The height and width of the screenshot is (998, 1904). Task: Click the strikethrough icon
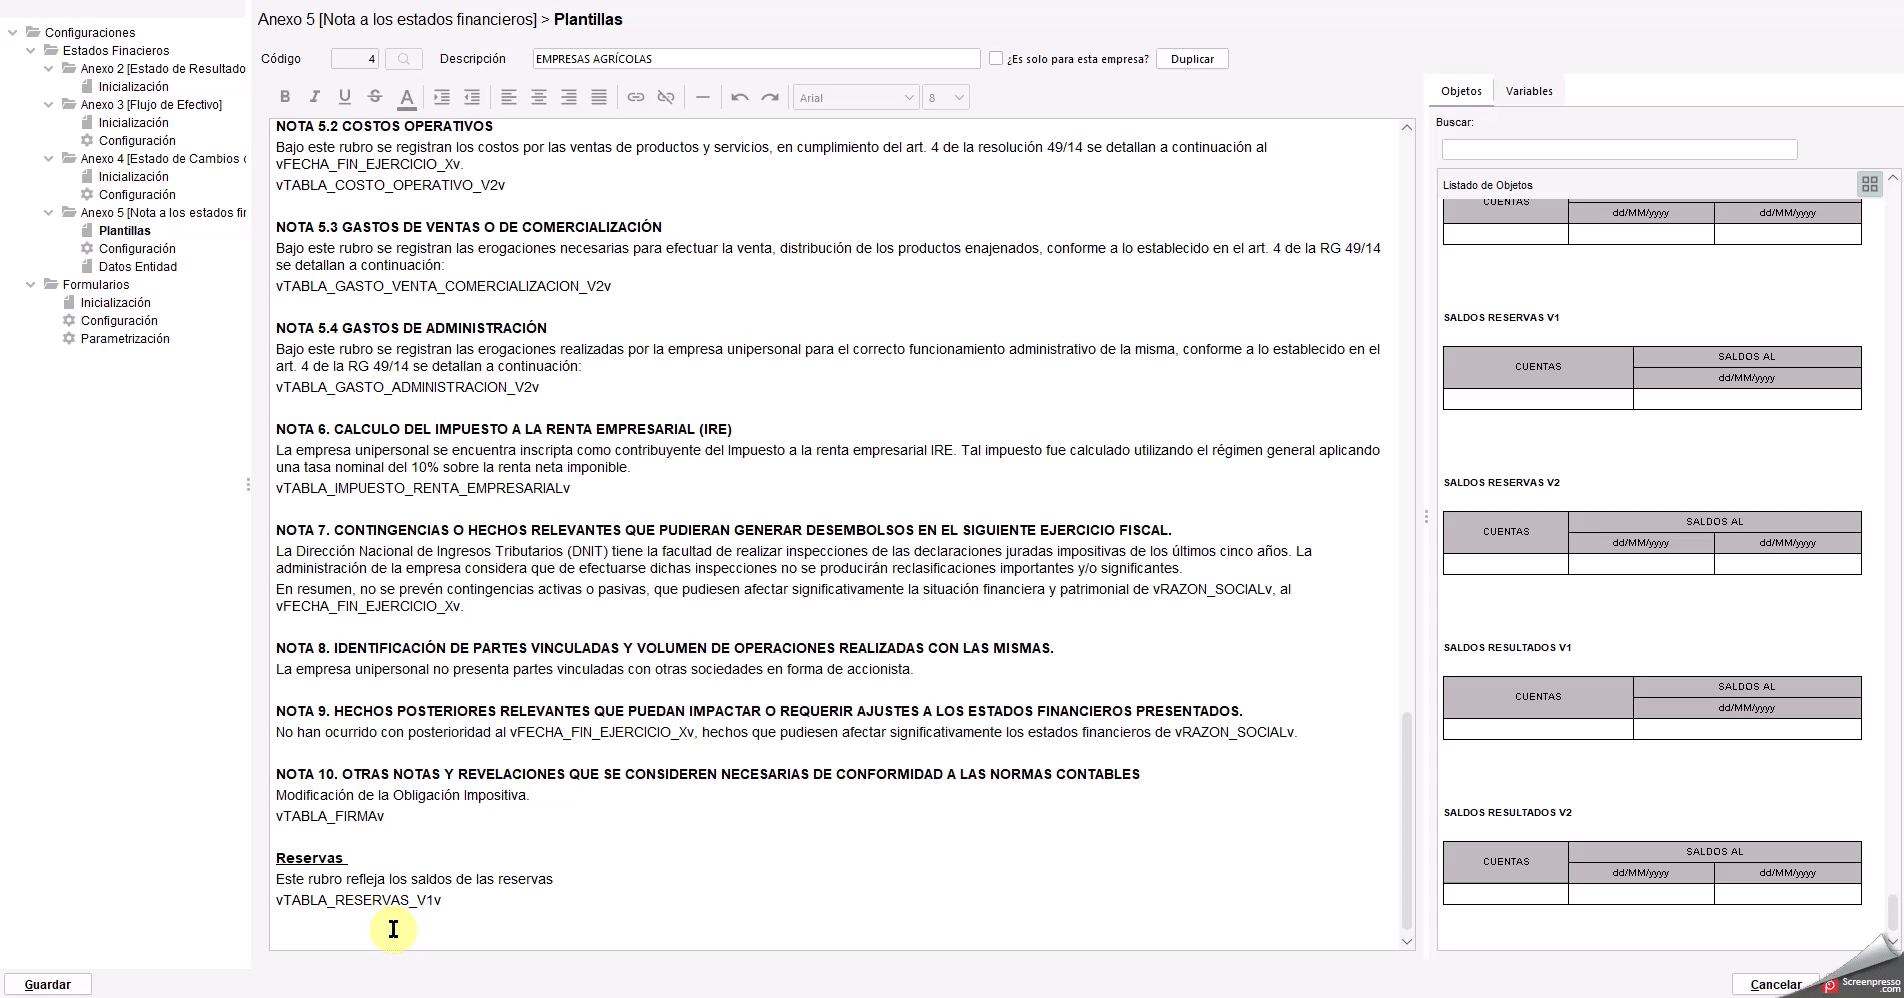point(375,97)
